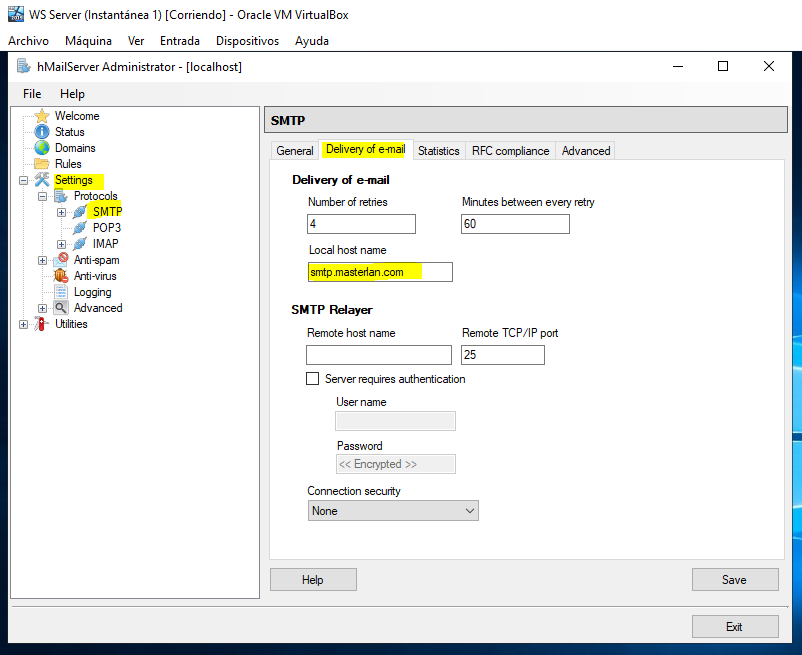Click the Remote TCP/IP port field
802x655 pixels.
tap(503, 355)
